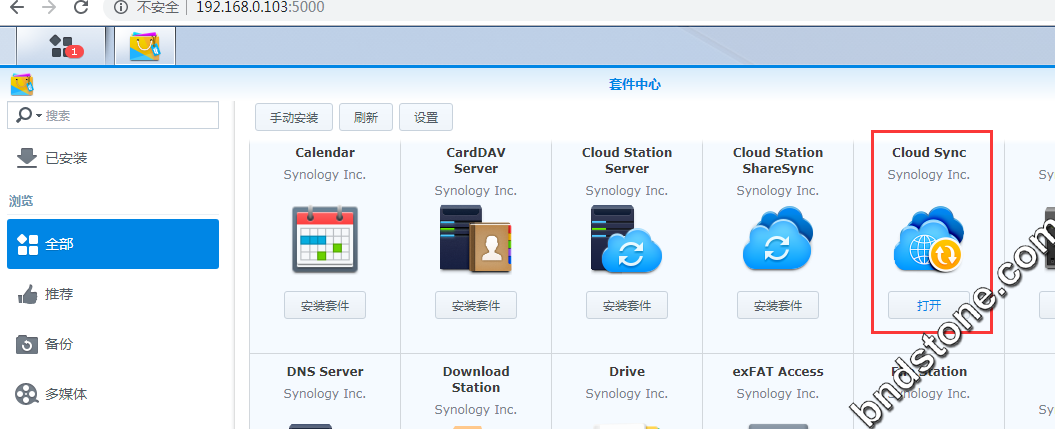This screenshot has width=1055, height=429.
Task: Click the 手动安装 button
Action: tap(294, 117)
